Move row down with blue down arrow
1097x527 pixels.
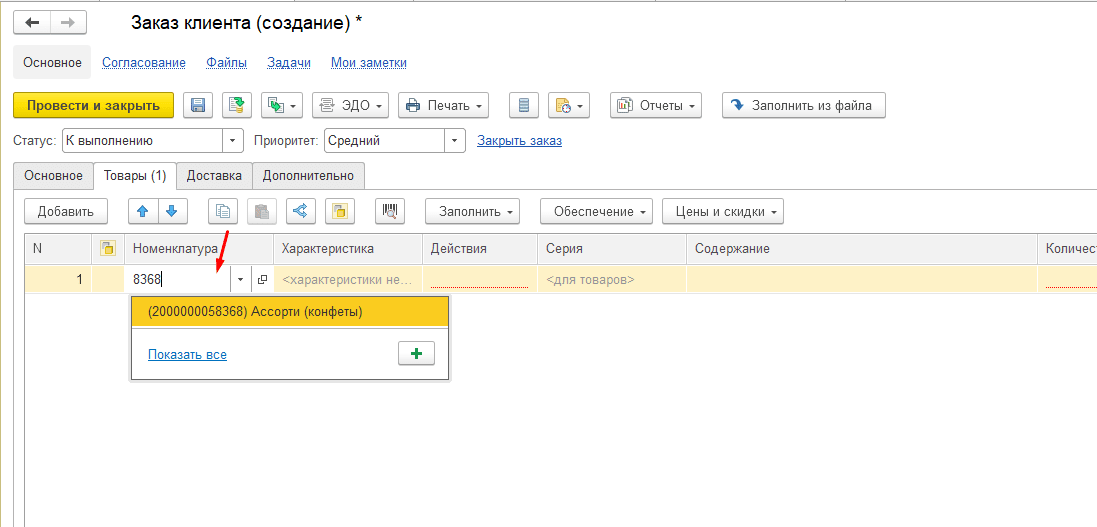(x=172, y=211)
